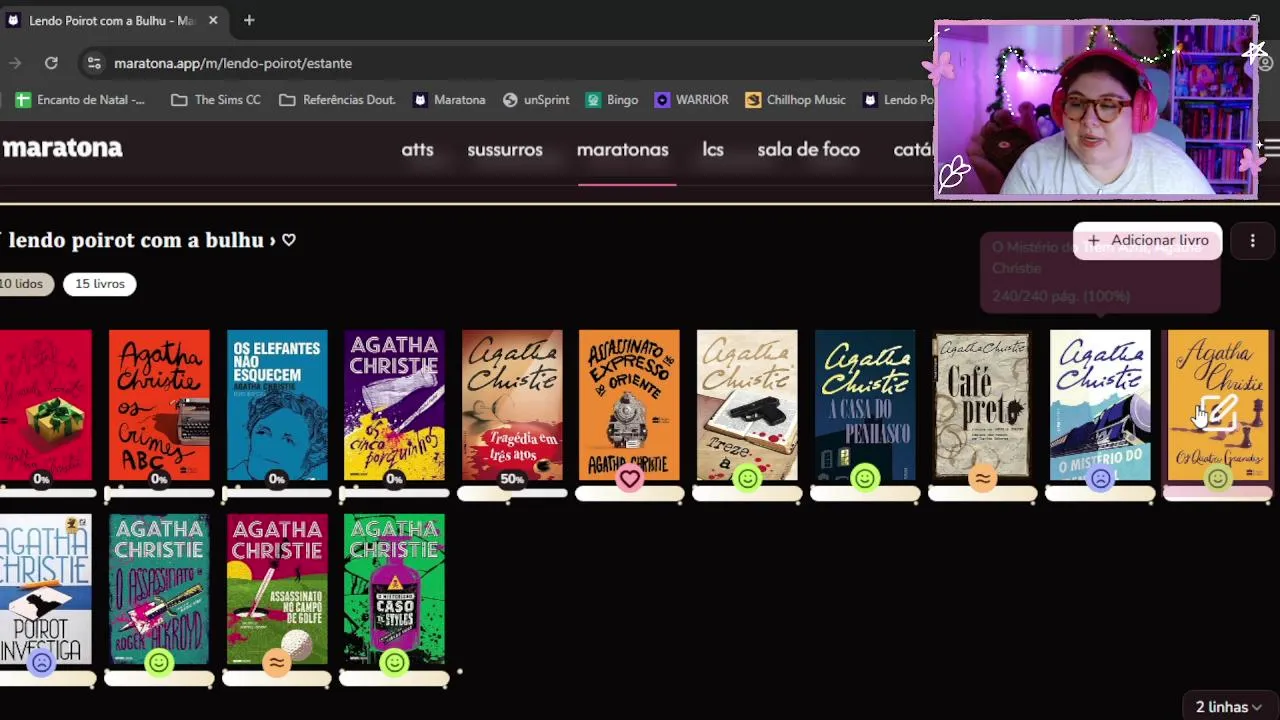
Task: Open the WARRIOR bookmark
Action: pyautogui.click(x=691, y=100)
